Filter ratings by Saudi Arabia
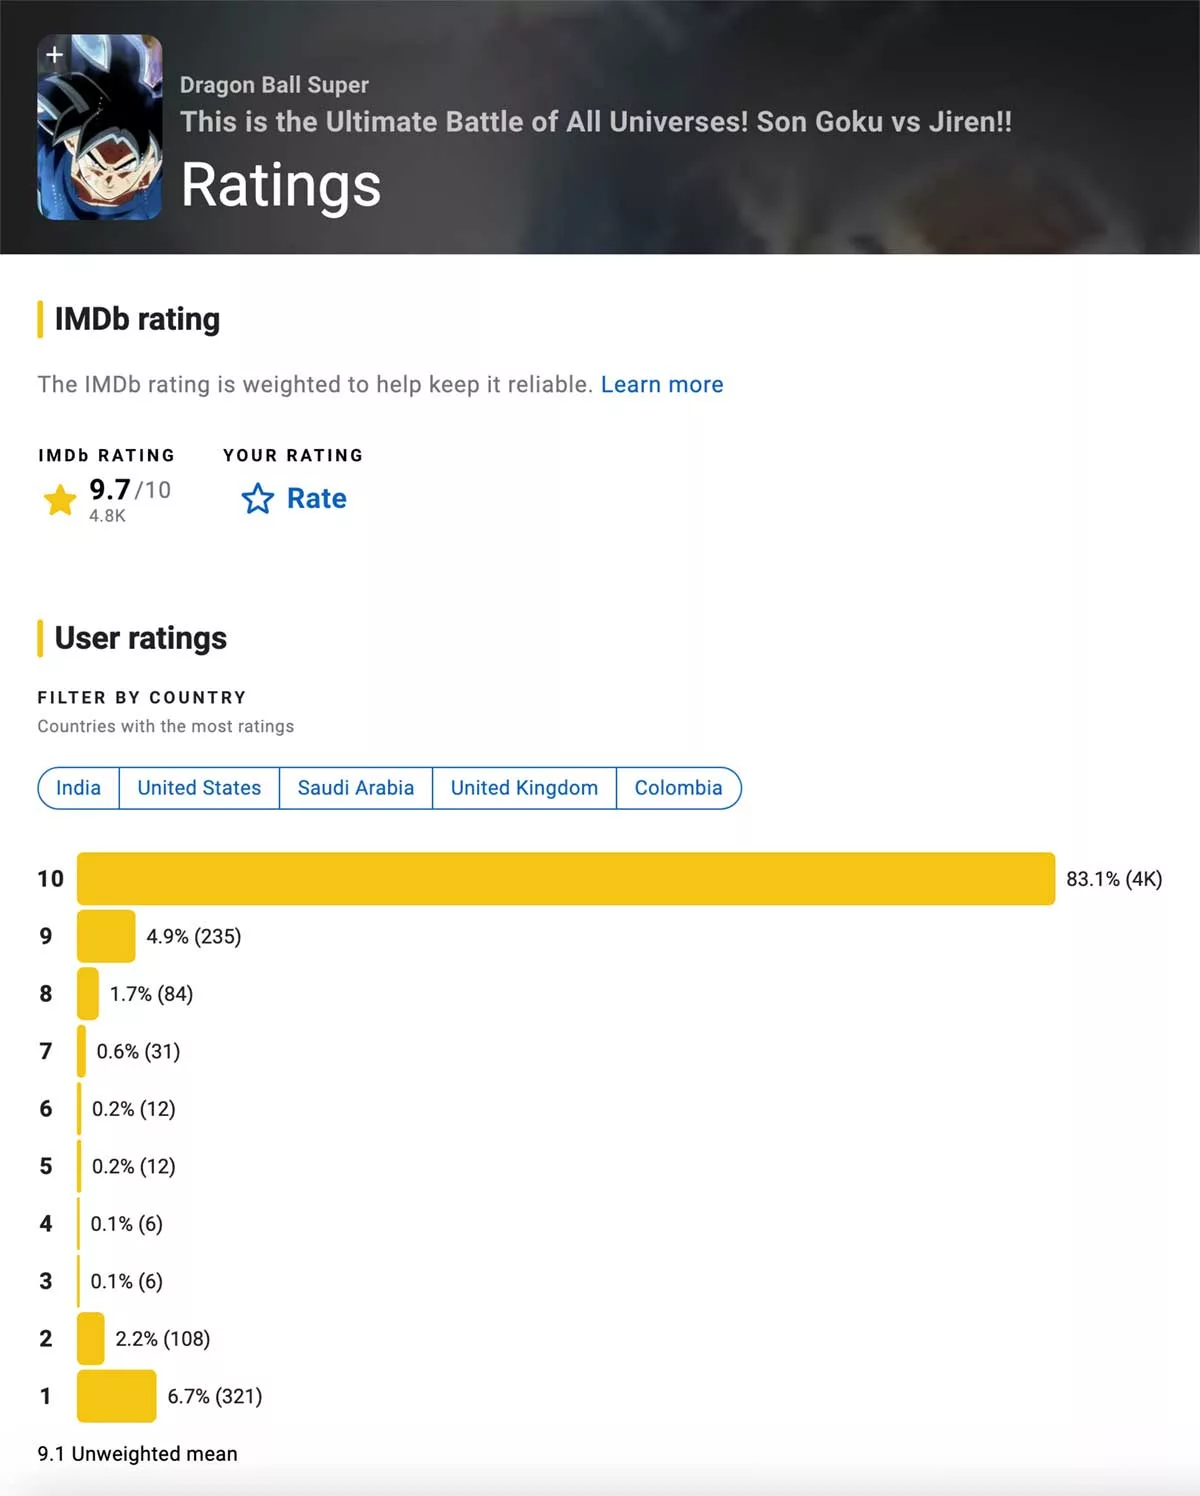1200x1496 pixels. point(356,788)
